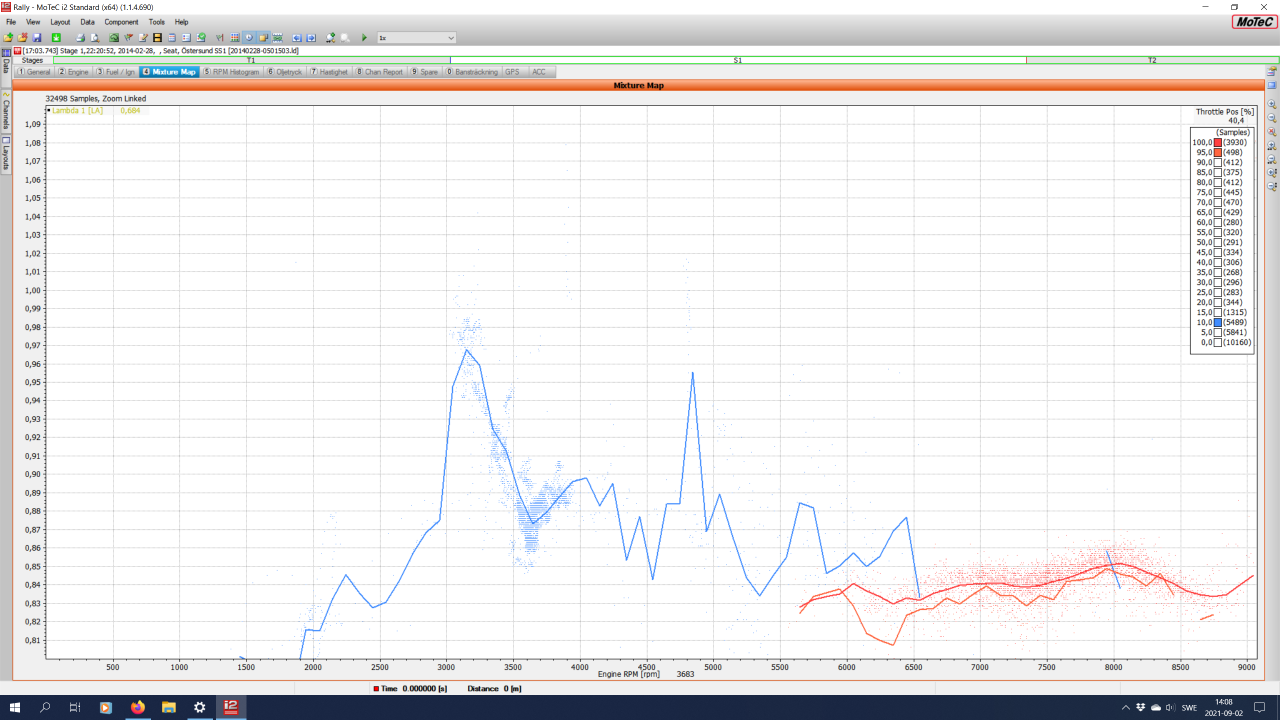
Task: Expand the Data side panel
Action: (5, 66)
